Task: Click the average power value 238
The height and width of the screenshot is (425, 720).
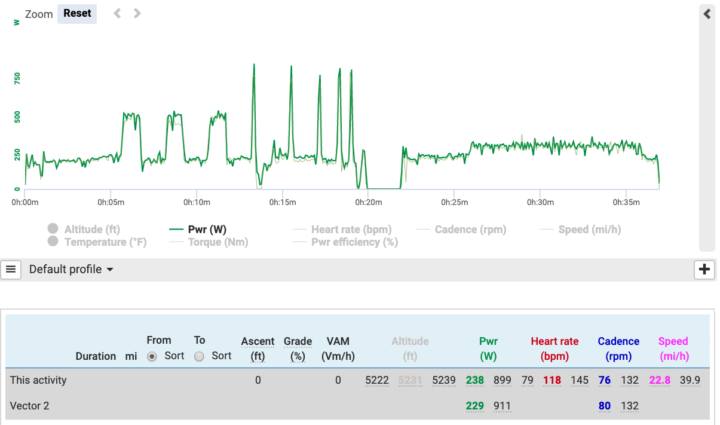Action: pyautogui.click(x=475, y=380)
